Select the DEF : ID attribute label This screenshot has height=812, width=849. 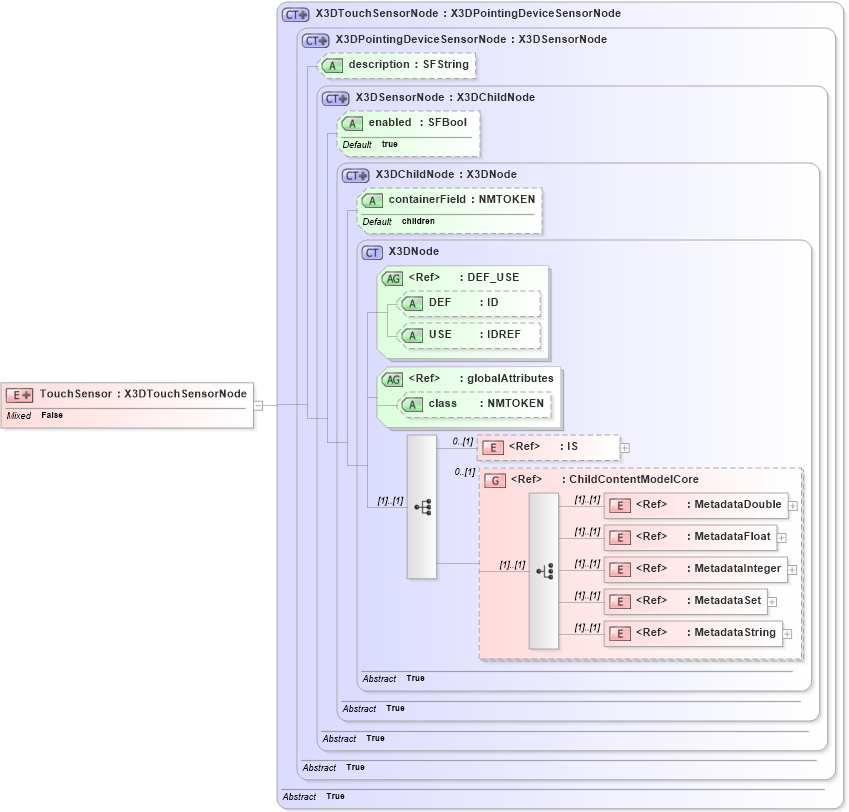(463, 302)
